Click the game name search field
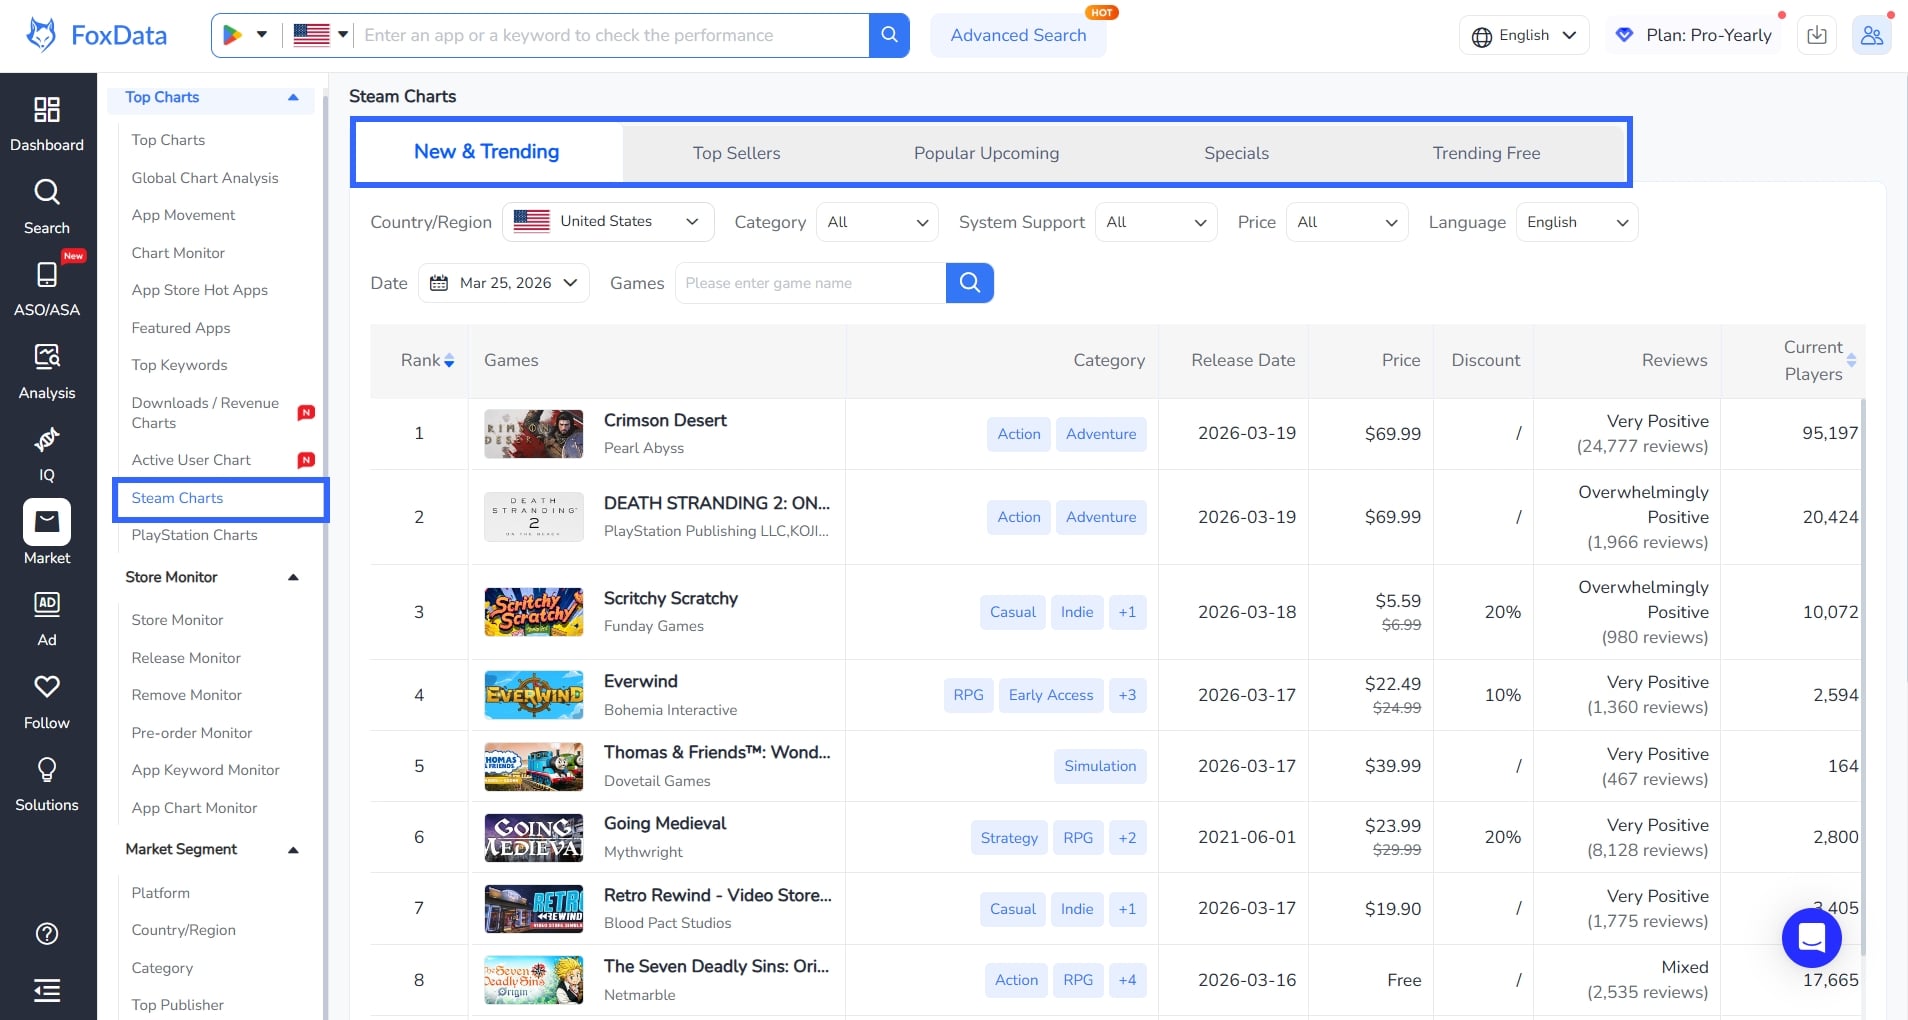This screenshot has width=1908, height=1020. [810, 283]
